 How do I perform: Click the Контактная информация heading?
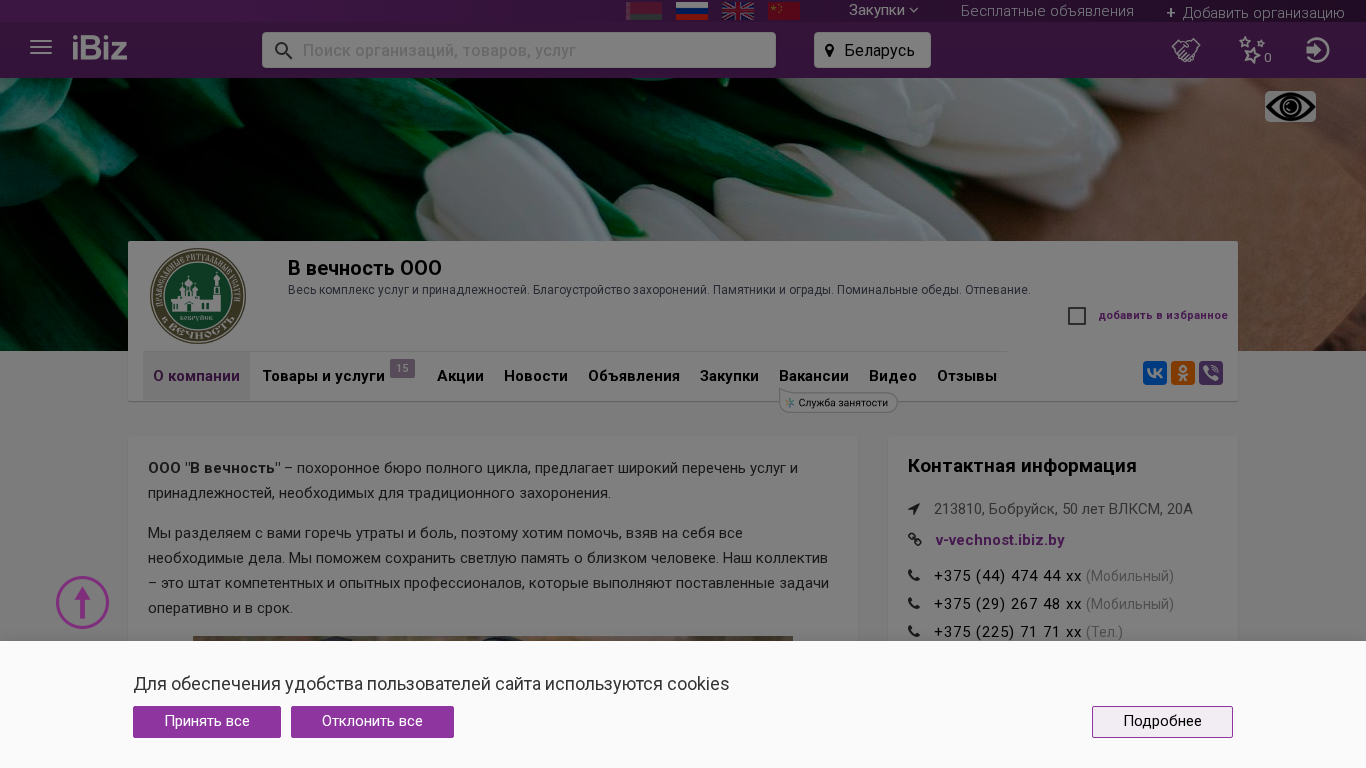pyautogui.click(x=1022, y=466)
